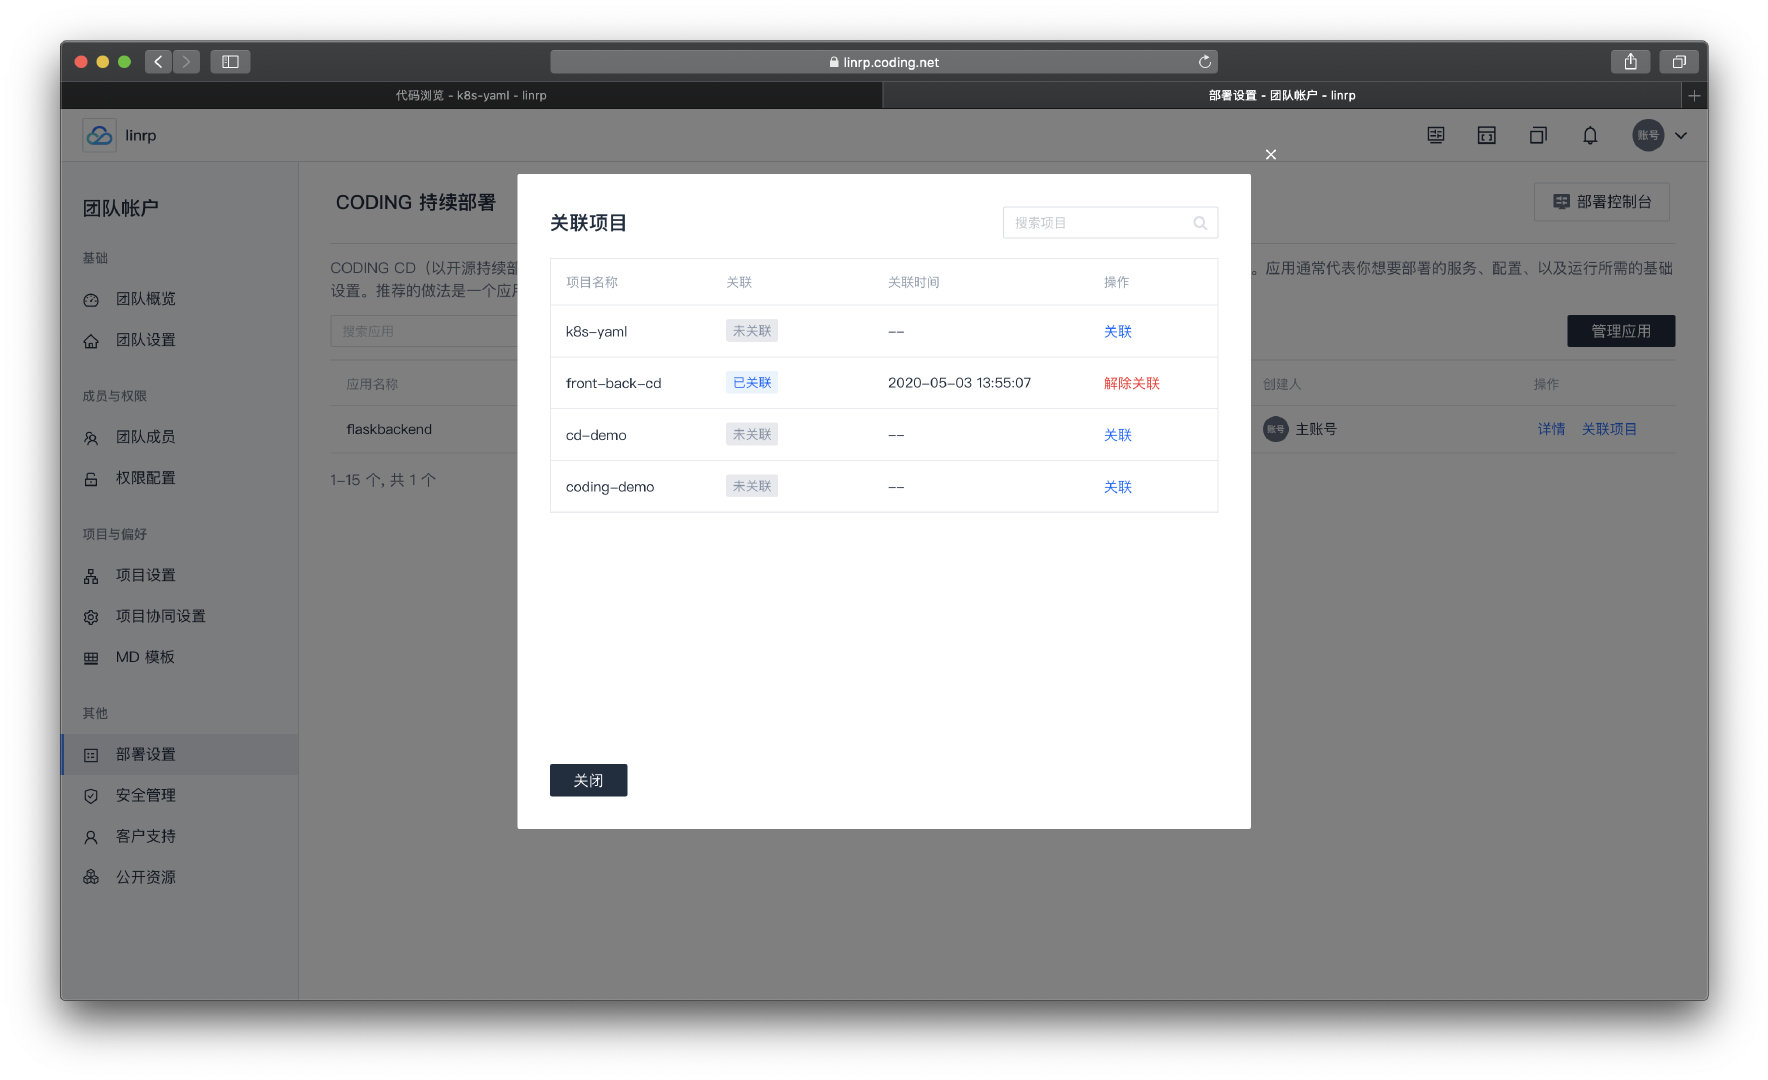Select the k8s-yaml project name
The image size is (1768, 1080).
coord(596,331)
